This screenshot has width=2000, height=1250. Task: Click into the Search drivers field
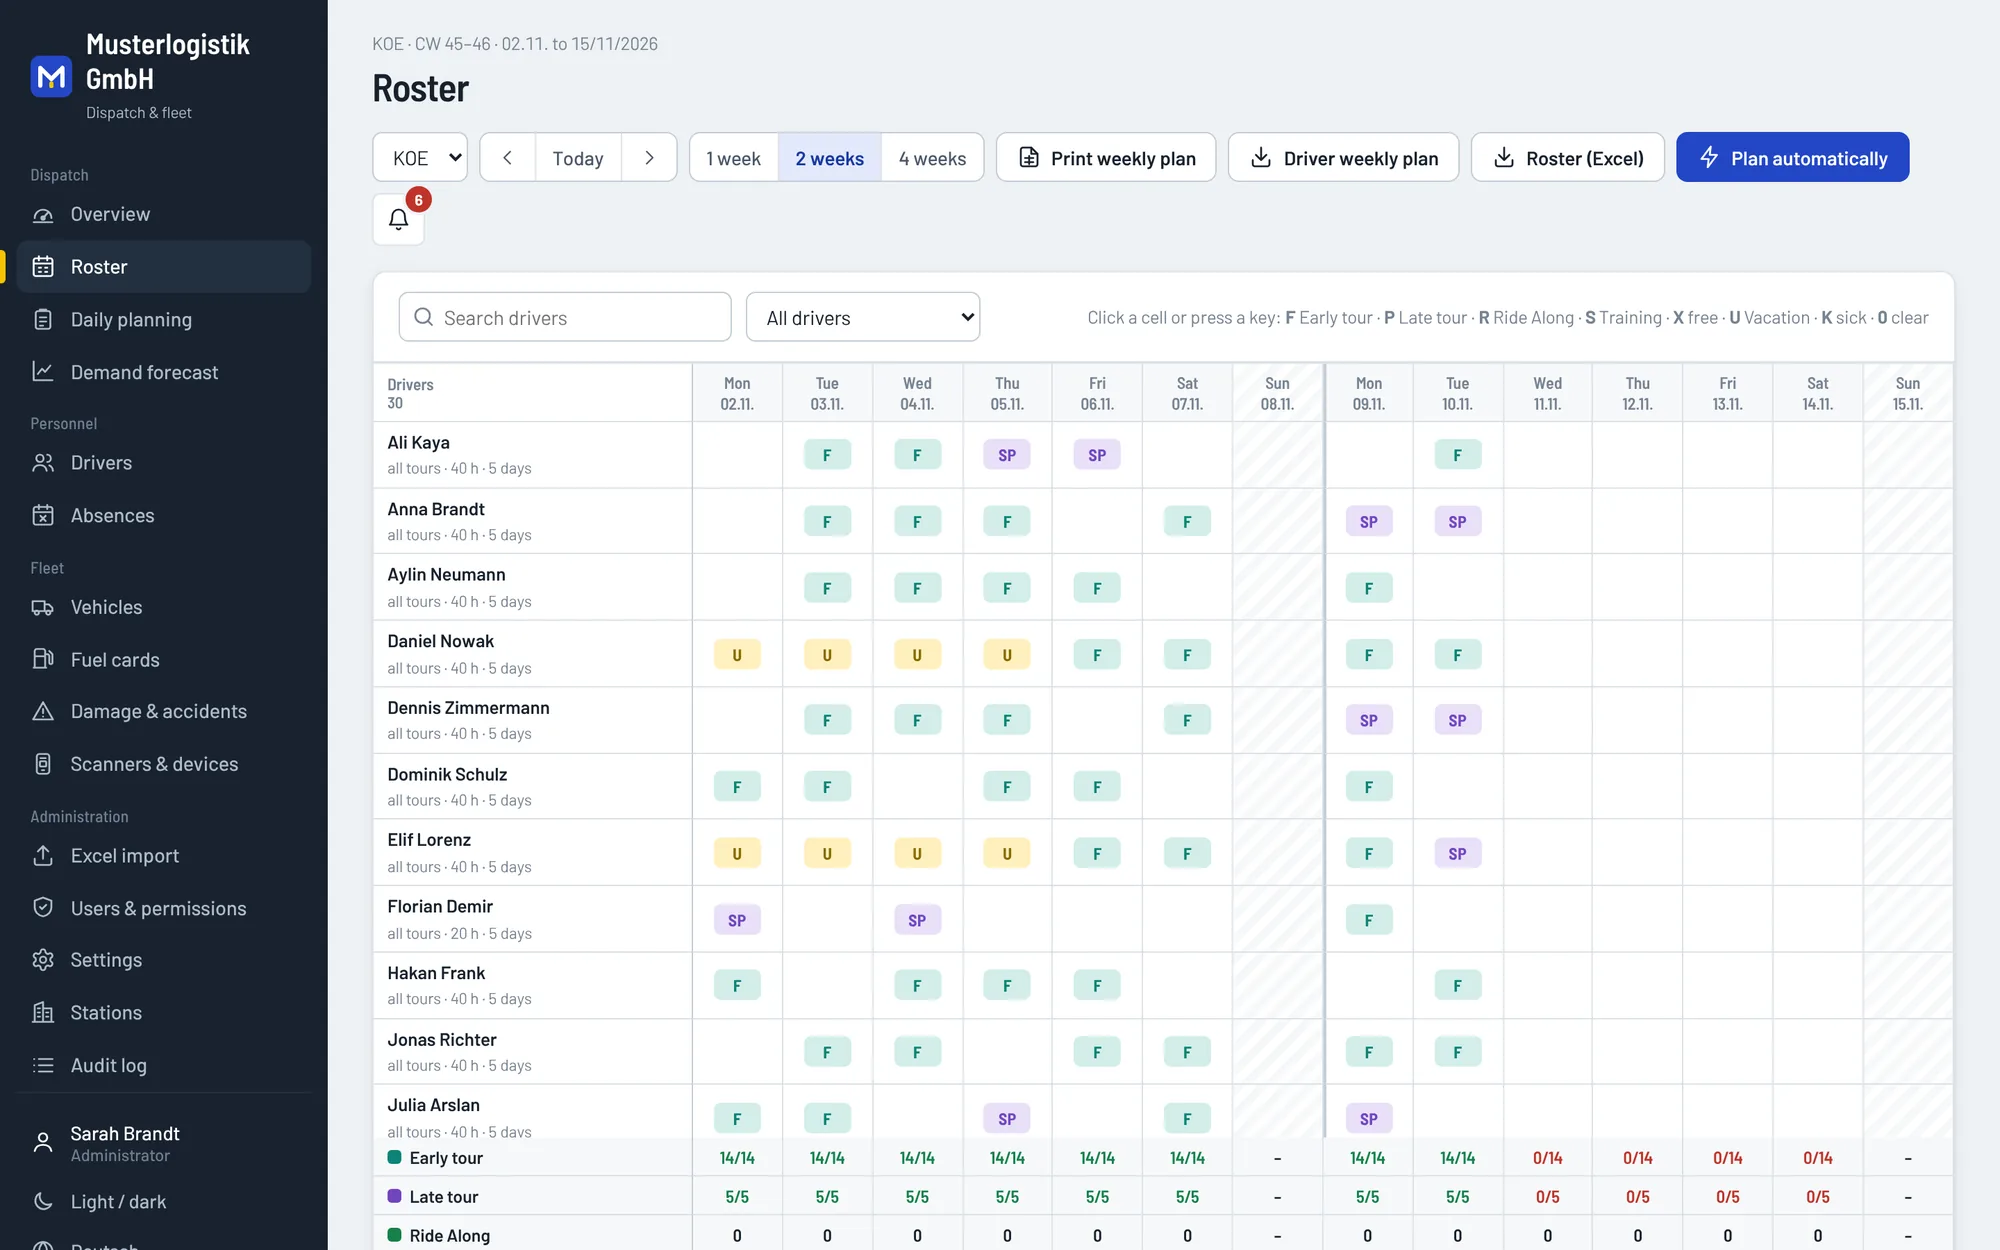click(565, 318)
